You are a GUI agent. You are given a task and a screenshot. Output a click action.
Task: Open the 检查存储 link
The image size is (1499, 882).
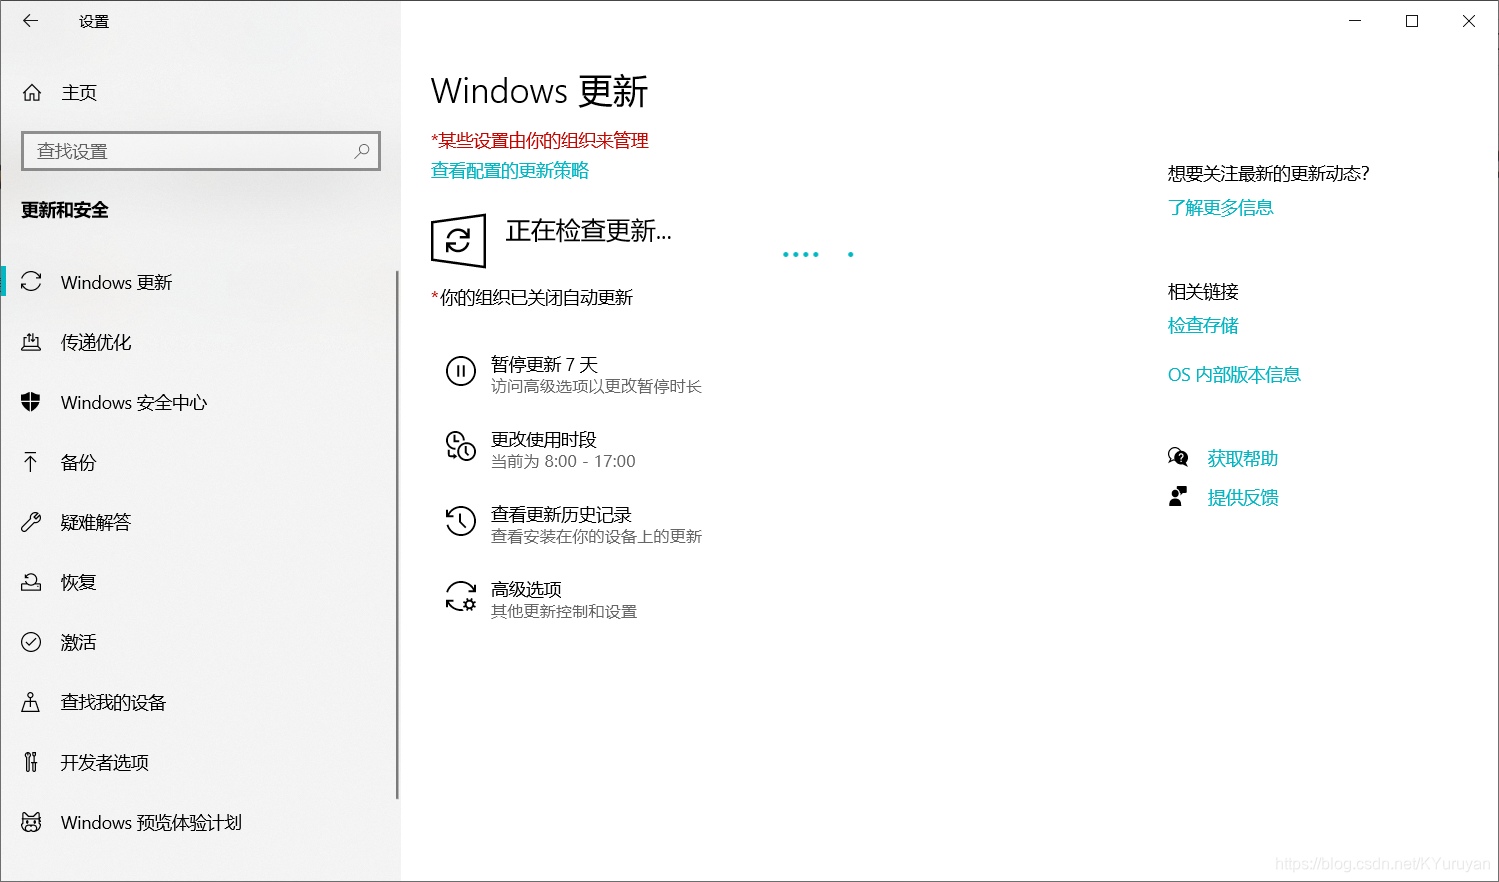(x=1203, y=325)
